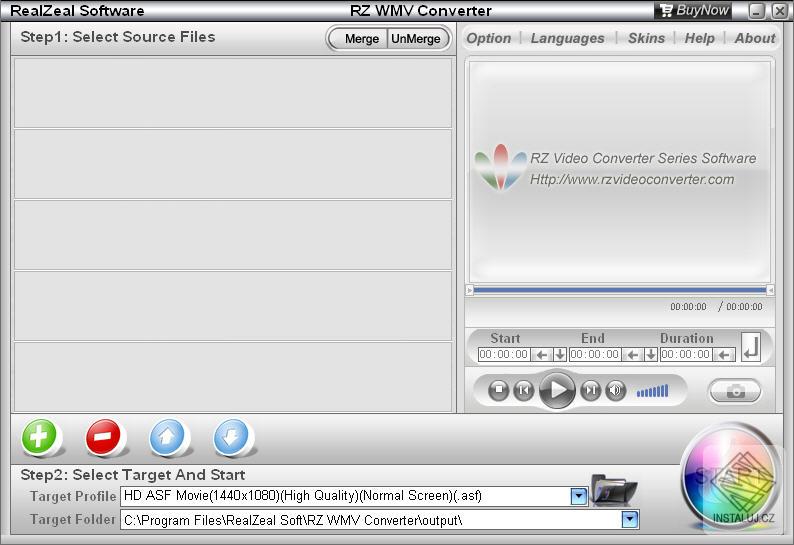
Task: Open the Skins menu
Action: (646, 38)
